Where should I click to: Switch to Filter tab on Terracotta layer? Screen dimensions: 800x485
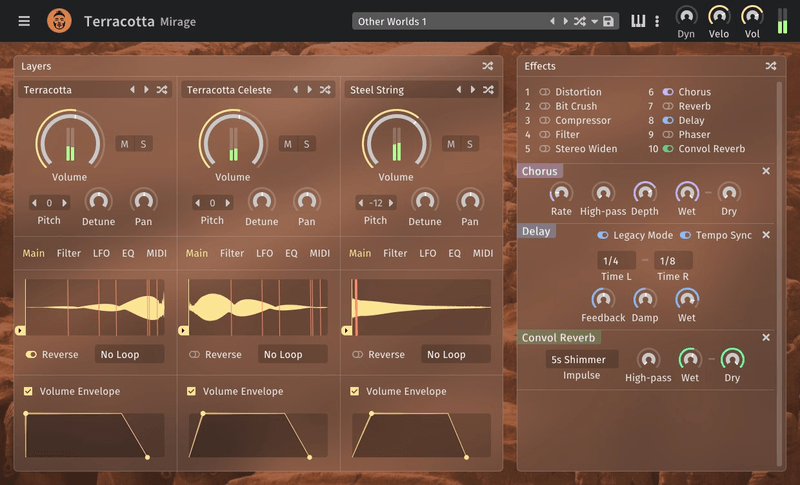pyautogui.click(x=69, y=253)
